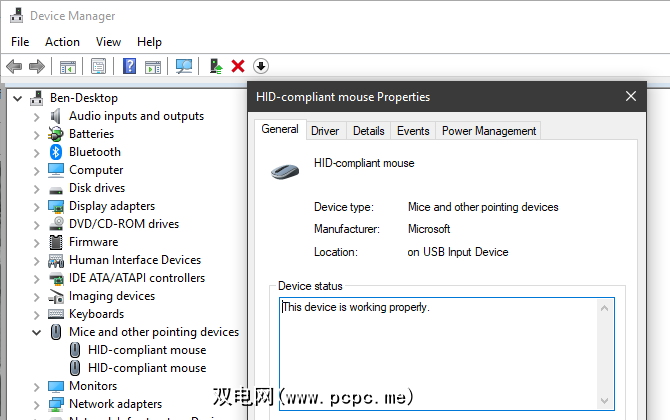The image size is (670, 420).
Task: Expand the Display adapters node
Action: (37, 206)
